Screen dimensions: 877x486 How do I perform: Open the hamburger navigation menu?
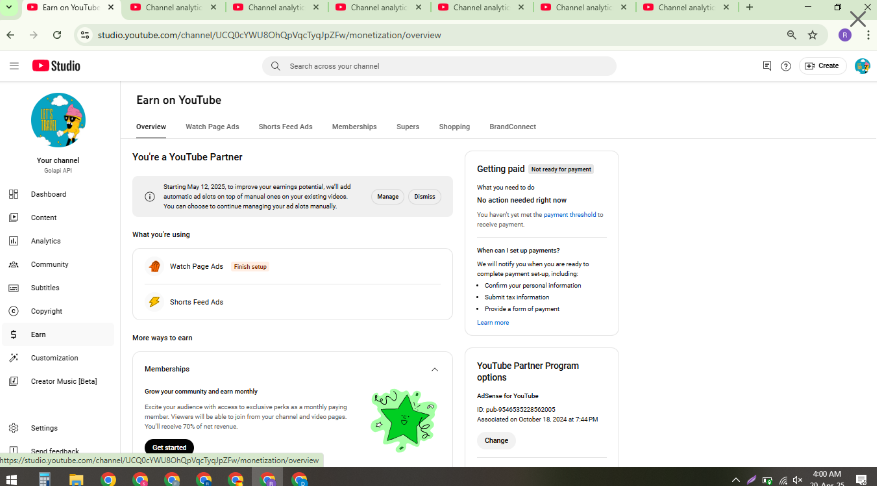(x=14, y=66)
